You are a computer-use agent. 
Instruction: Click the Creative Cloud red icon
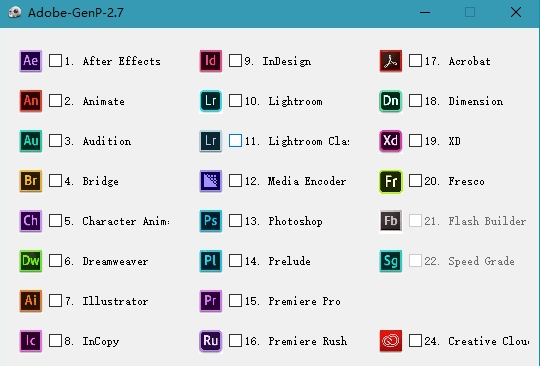click(391, 341)
